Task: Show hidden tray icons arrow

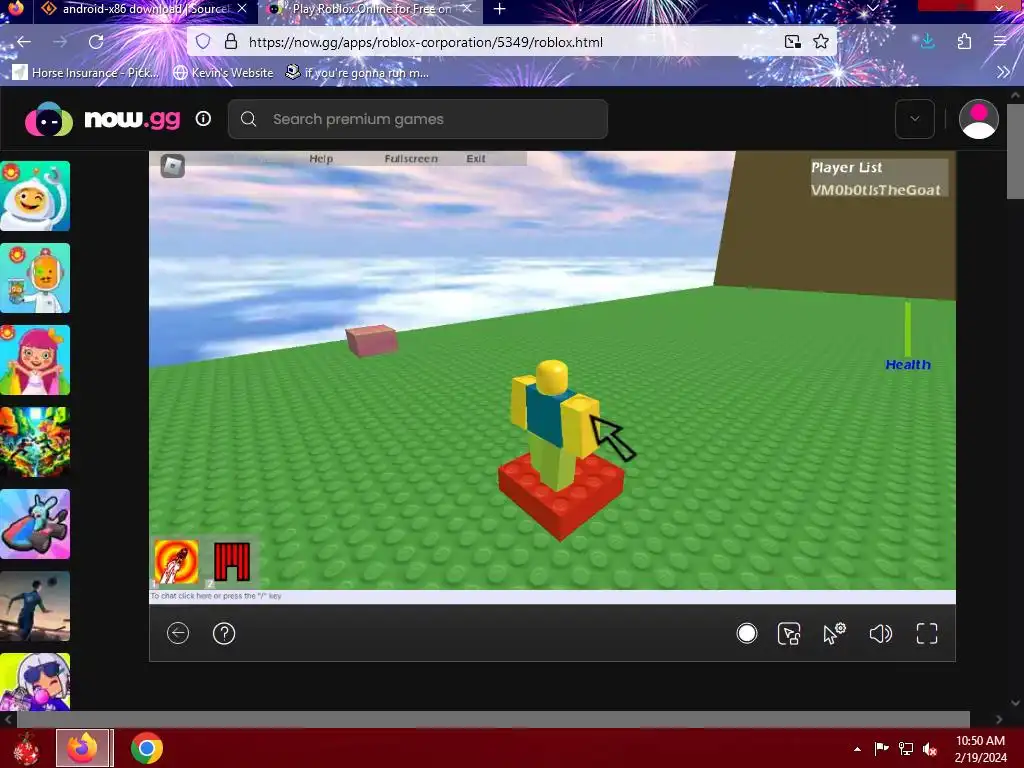Action: (857, 749)
